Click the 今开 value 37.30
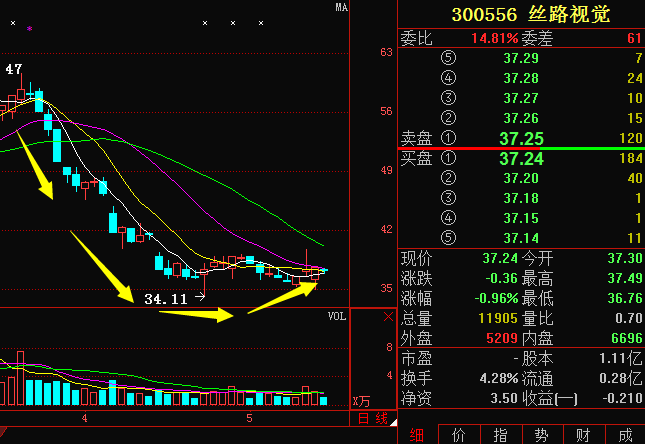Viewport: 645px width, 444px height. [x=625, y=258]
